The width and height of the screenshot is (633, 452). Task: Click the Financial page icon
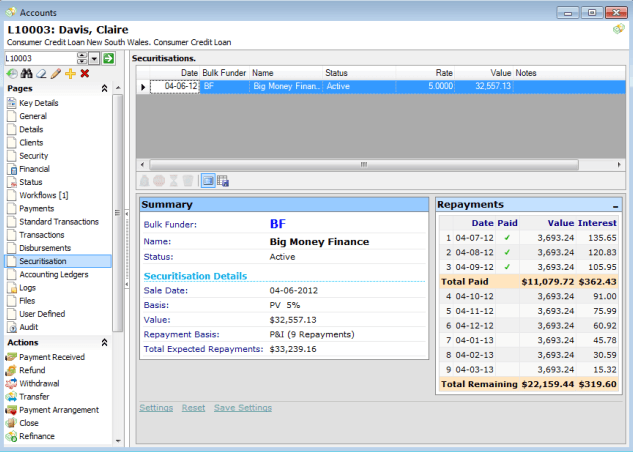click(x=12, y=169)
